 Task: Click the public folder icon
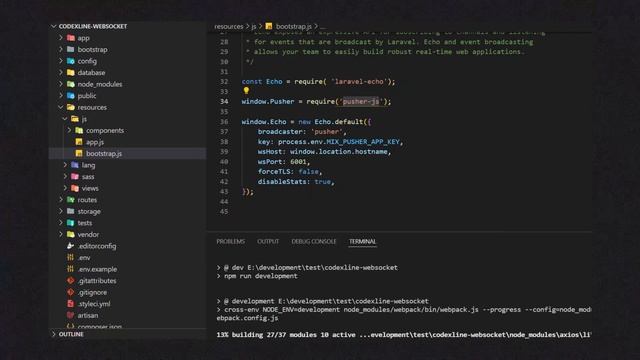click(71, 96)
